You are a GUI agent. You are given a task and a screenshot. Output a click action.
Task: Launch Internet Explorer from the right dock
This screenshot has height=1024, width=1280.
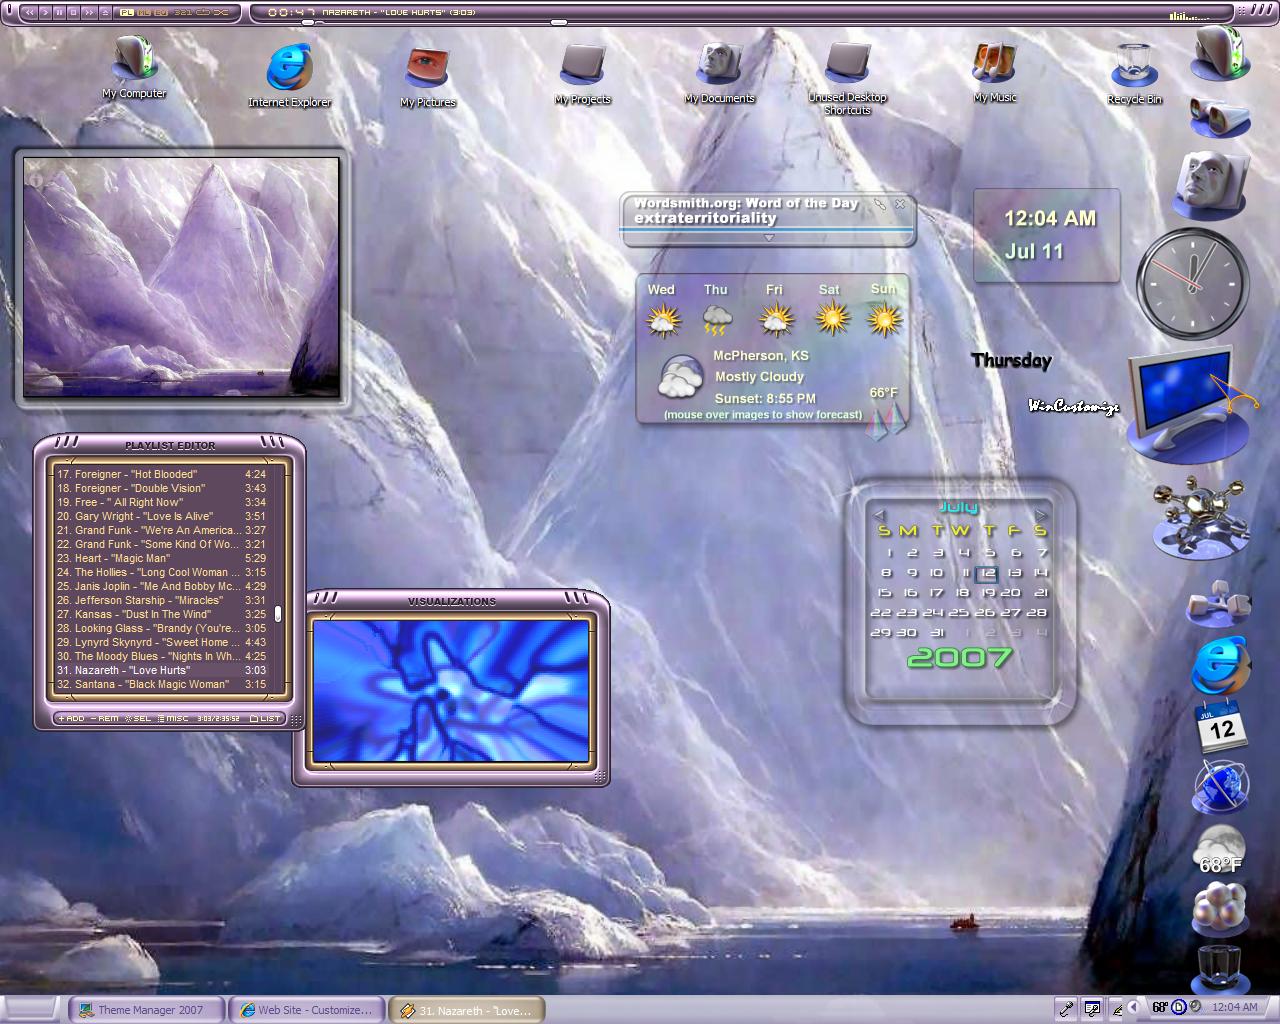click(x=1220, y=665)
